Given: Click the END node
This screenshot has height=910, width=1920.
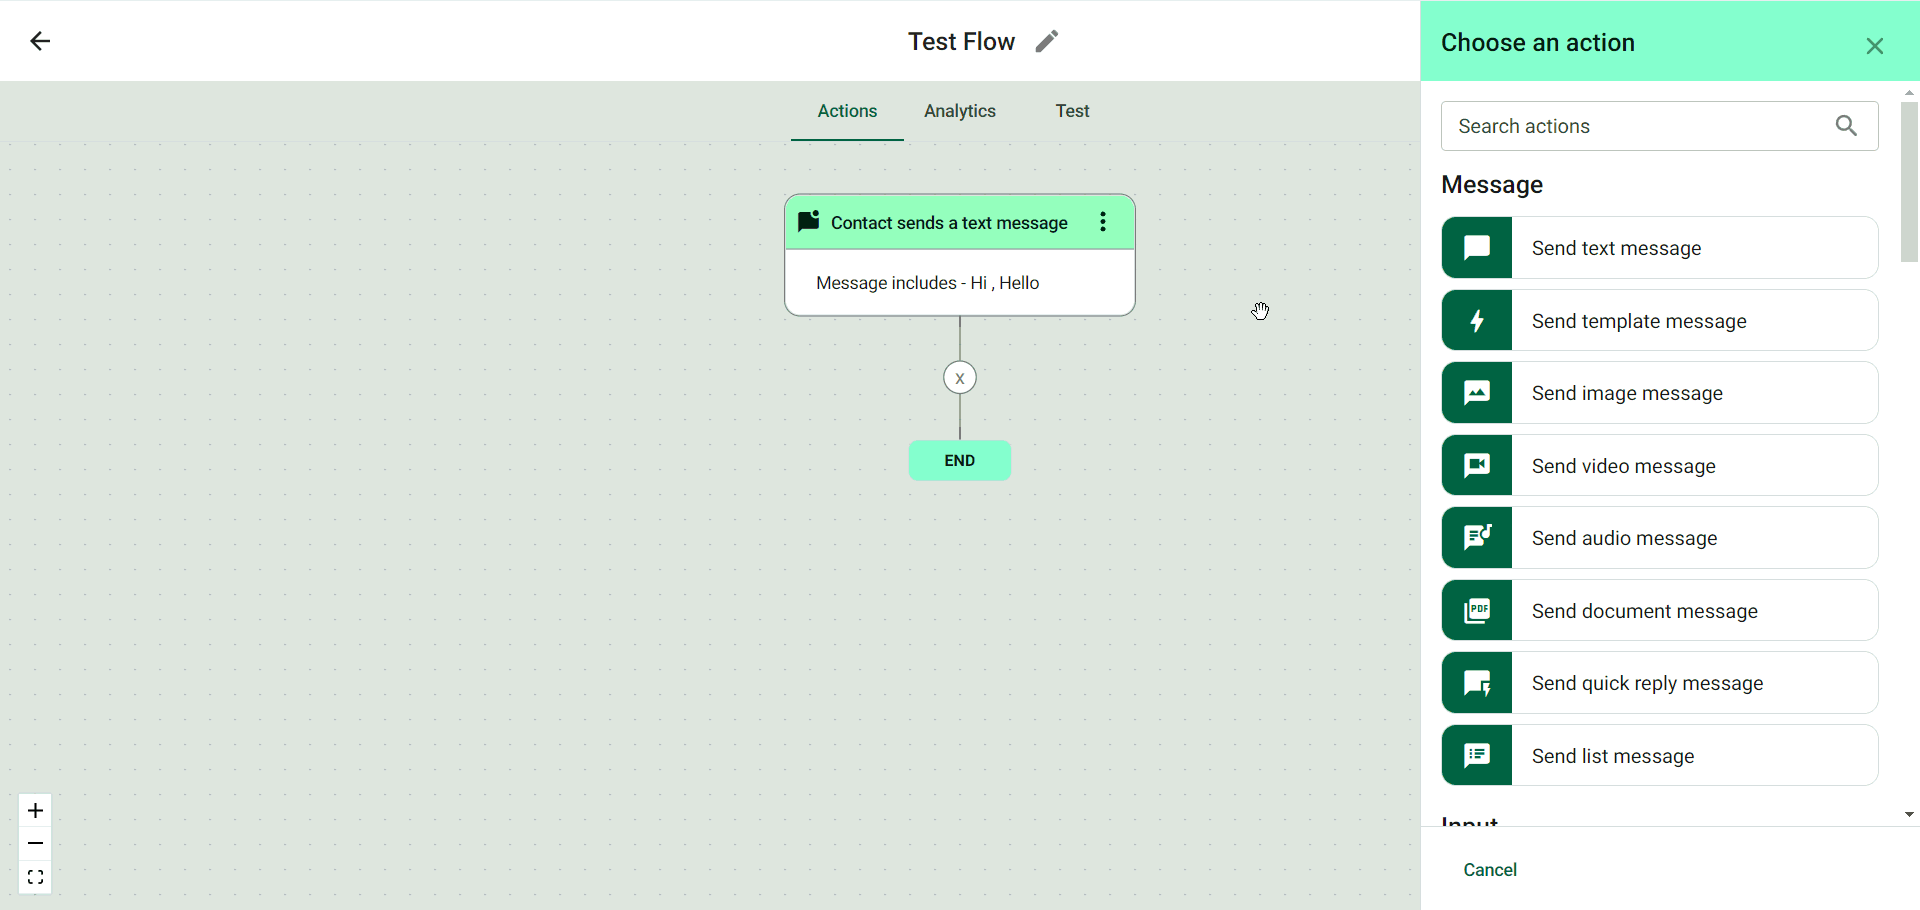Looking at the screenshot, I should [960, 461].
